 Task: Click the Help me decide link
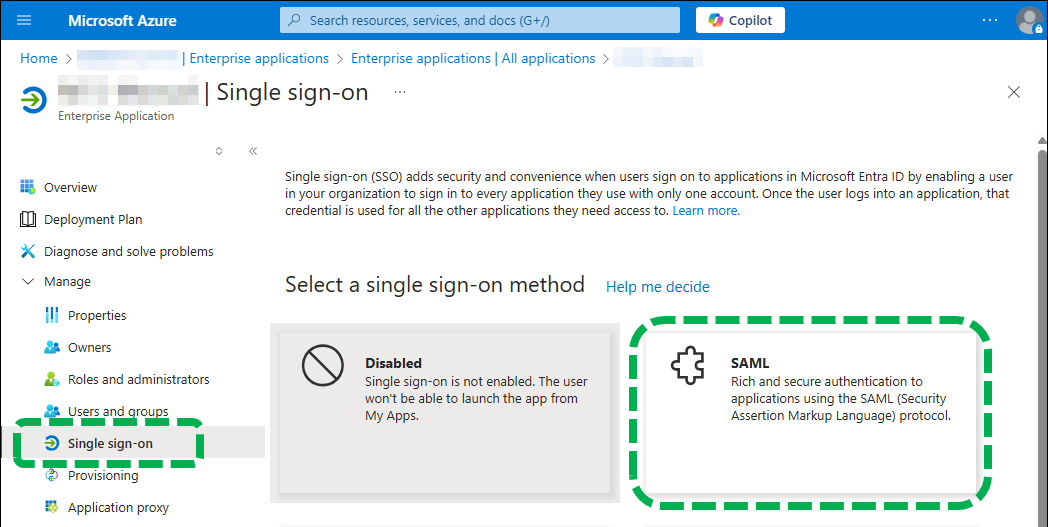pos(657,287)
